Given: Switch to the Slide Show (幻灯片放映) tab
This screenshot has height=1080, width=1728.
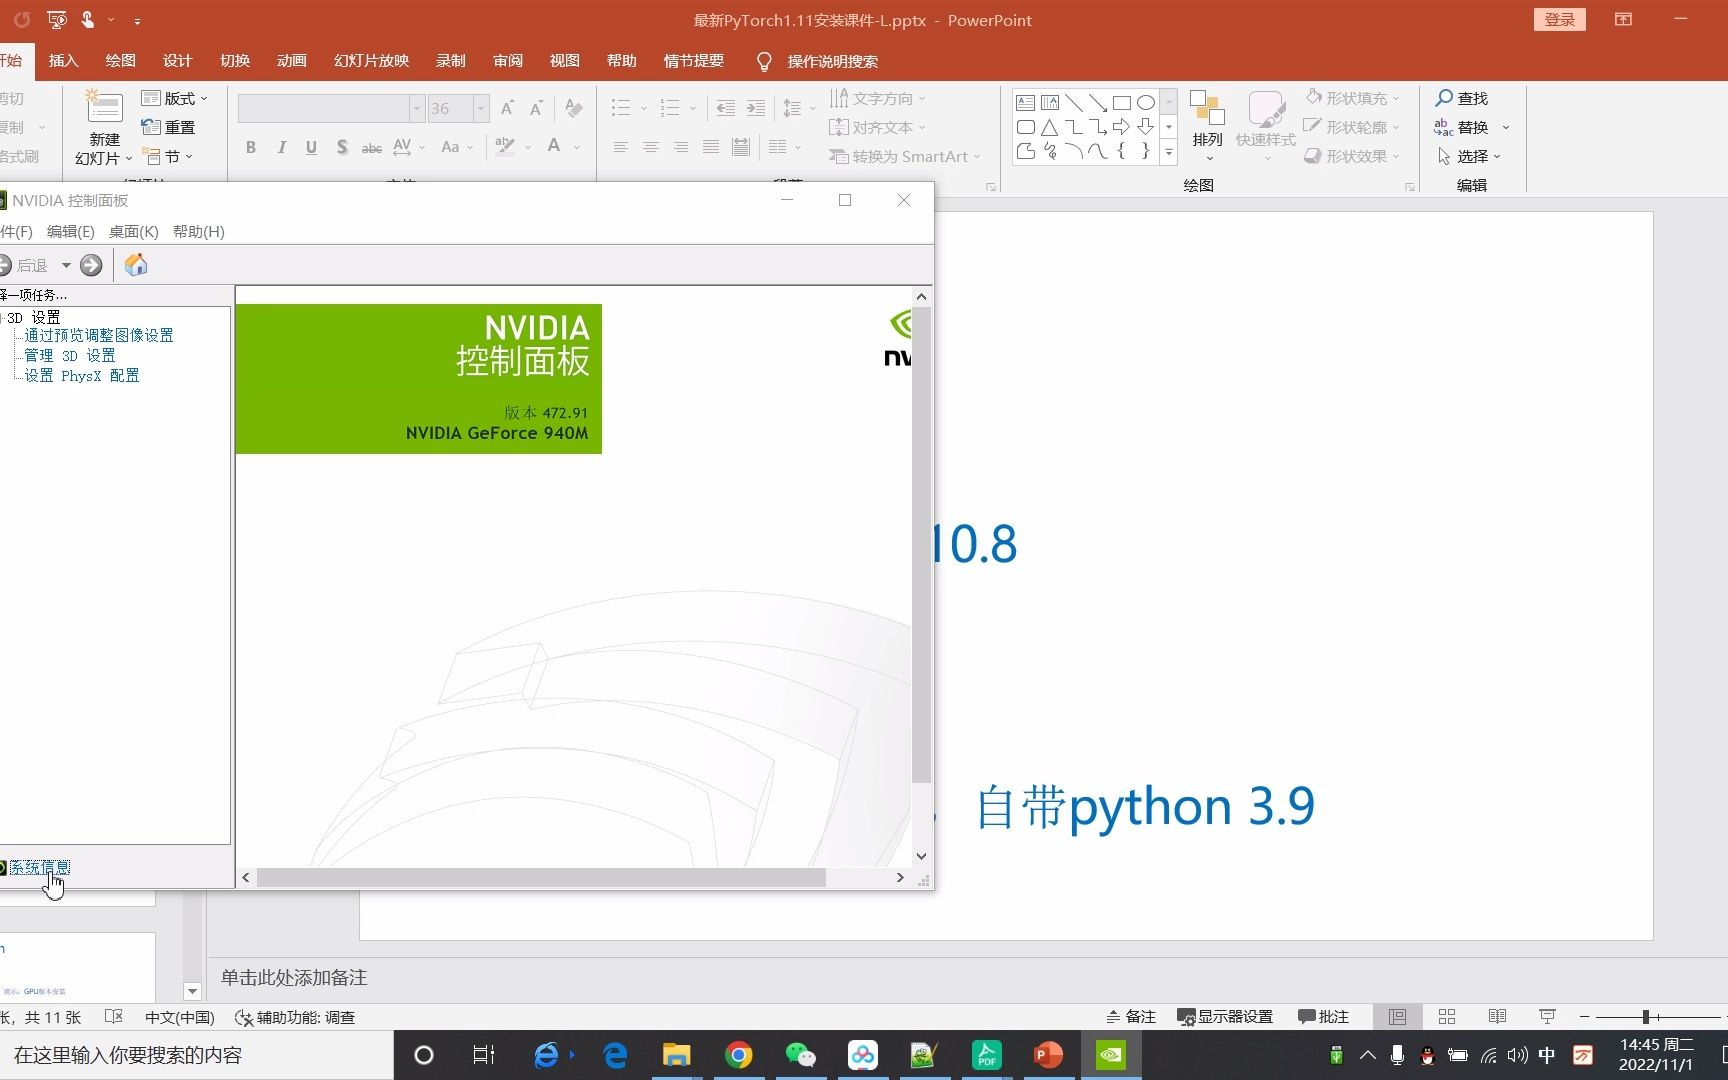Looking at the screenshot, I should click(372, 61).
